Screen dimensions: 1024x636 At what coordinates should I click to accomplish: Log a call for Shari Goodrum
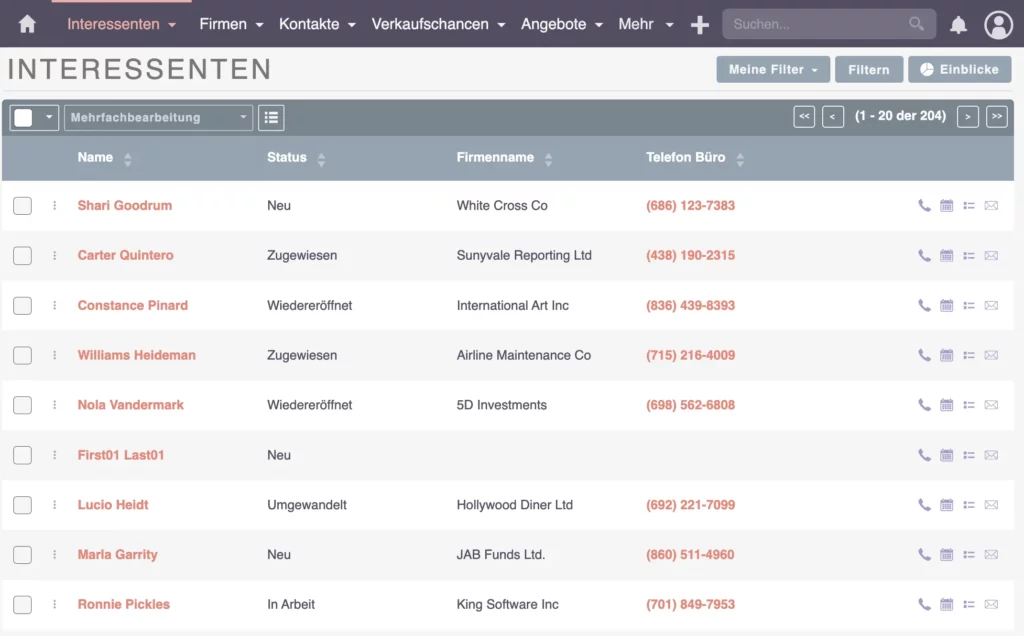(x=924, y=205)
